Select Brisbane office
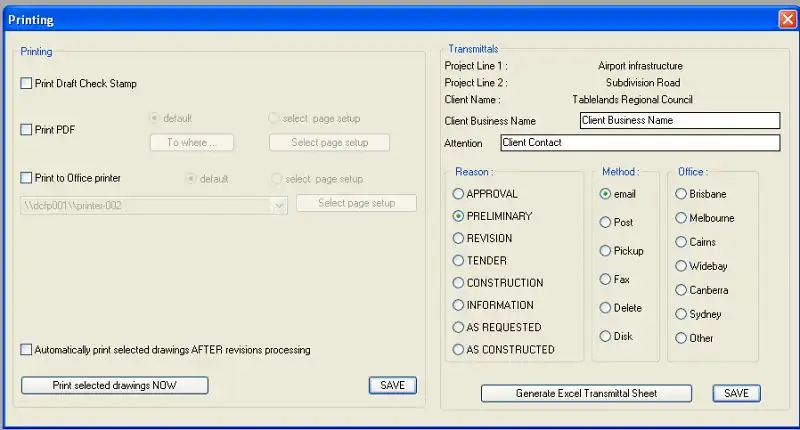Screen dimensions: 800x430 (x=681, y=194)
